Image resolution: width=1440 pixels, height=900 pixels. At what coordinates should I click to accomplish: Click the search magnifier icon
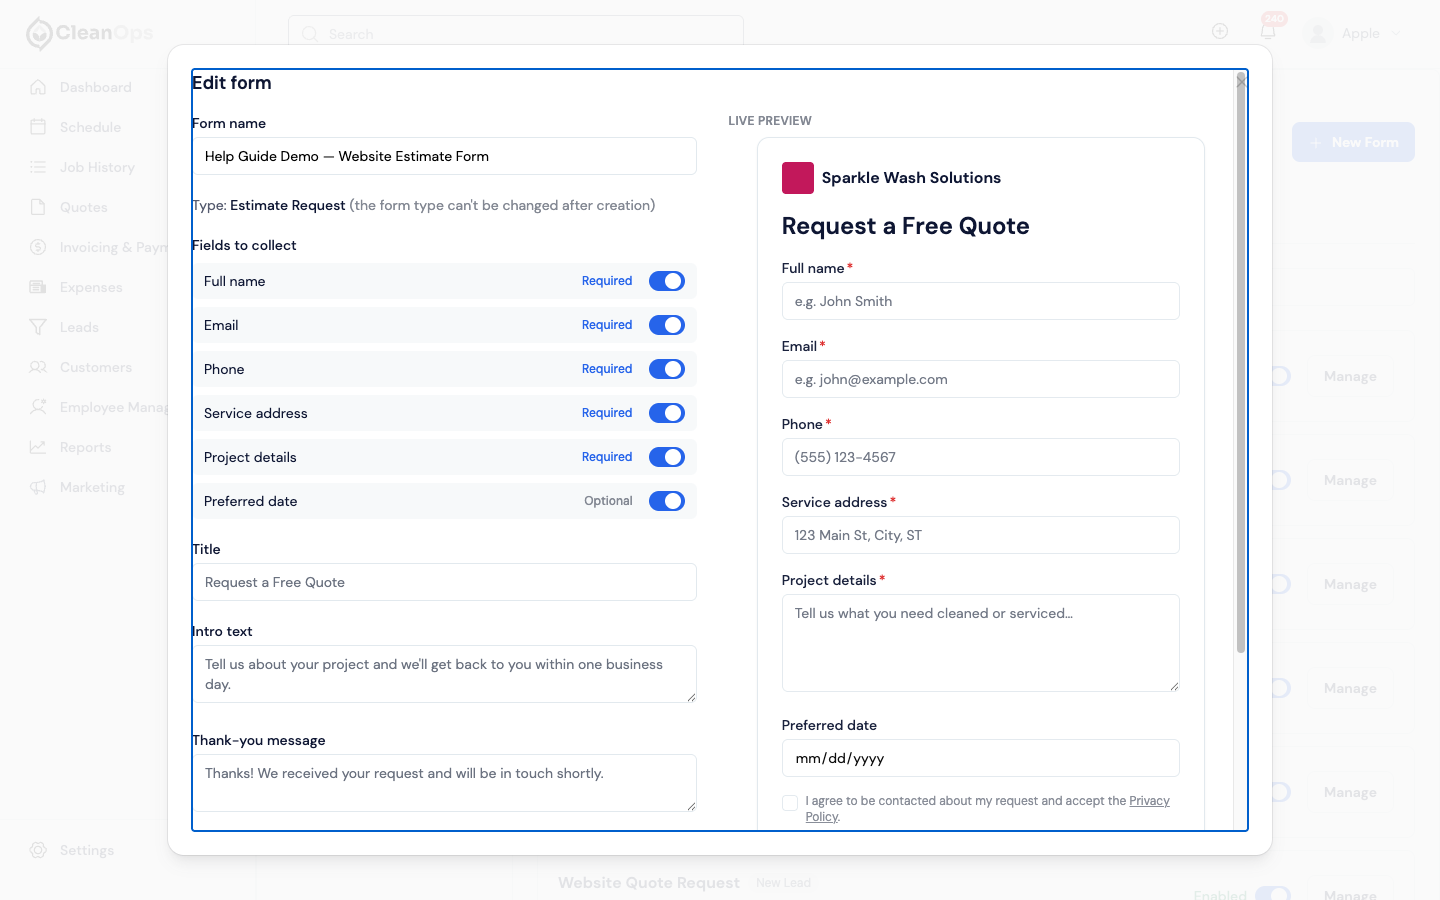pos(310,34)
